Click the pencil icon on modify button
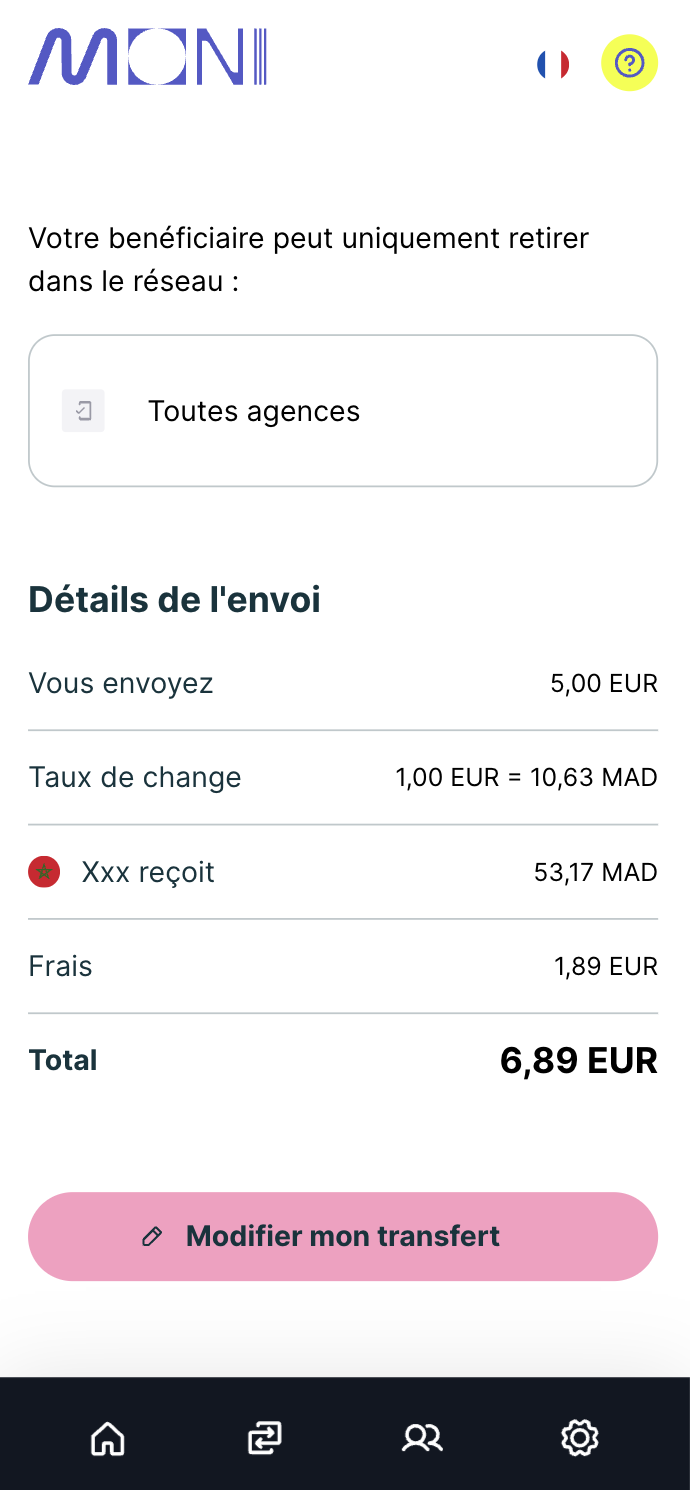Image resolution: width=690 pixels, height=1490 pixels. coord(152,1237)
